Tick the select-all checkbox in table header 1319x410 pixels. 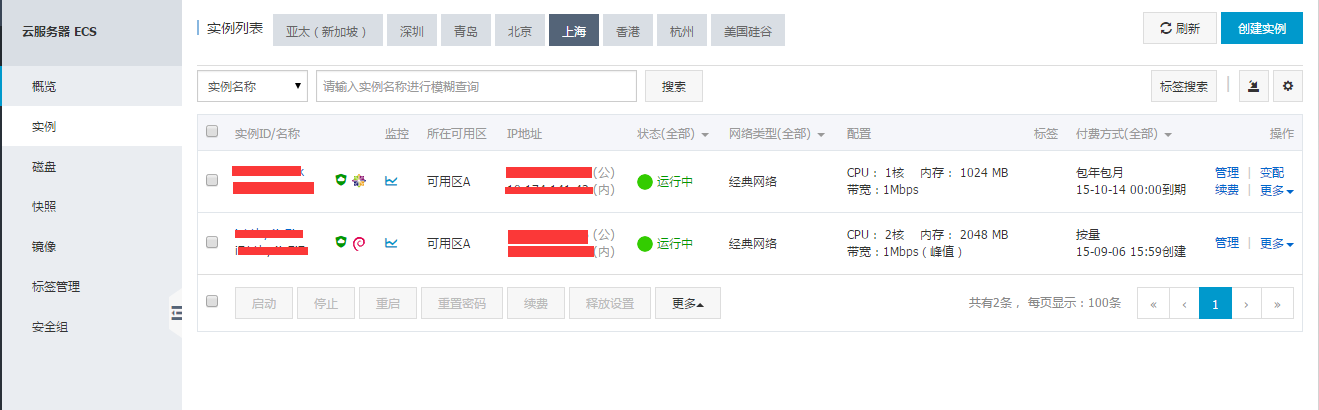pos(212,132)
